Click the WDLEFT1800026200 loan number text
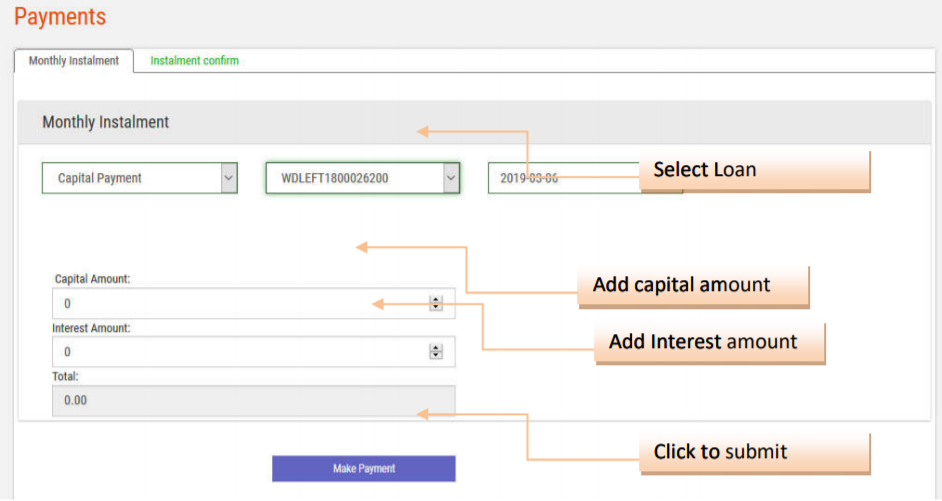 click(x=335, y=178)
